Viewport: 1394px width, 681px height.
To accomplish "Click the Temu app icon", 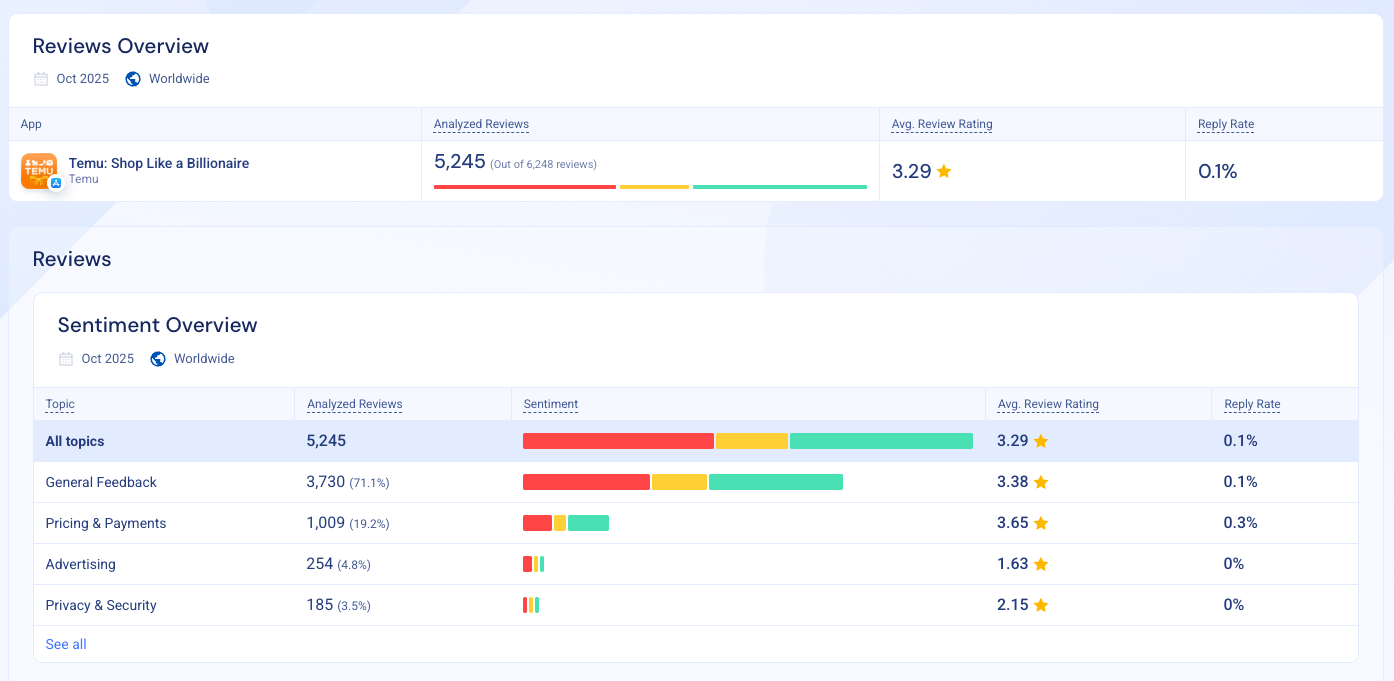I will (39, 171).
